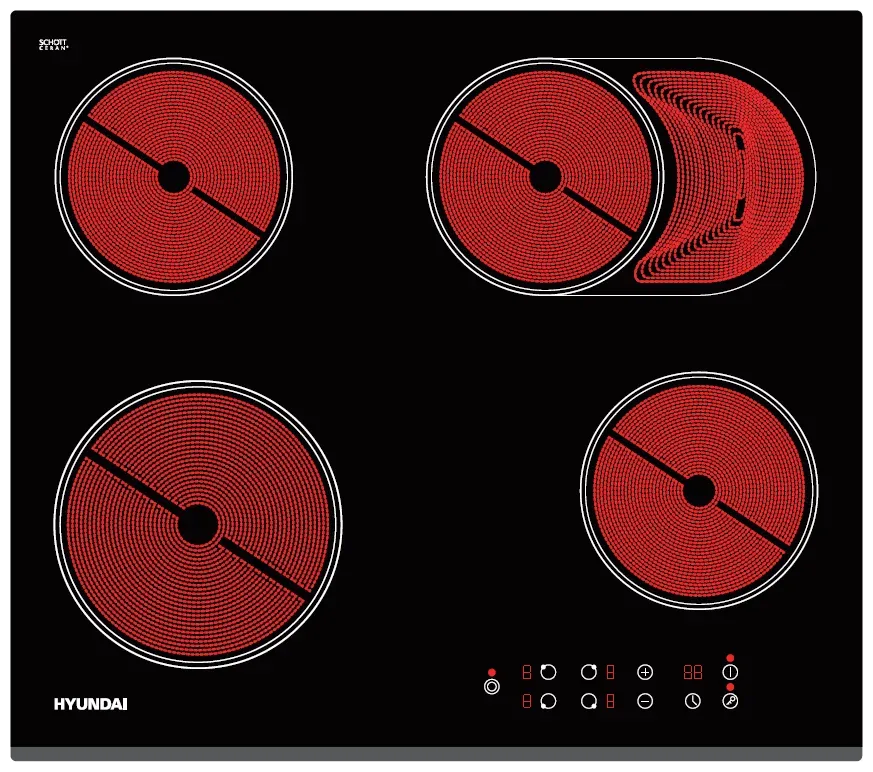Select the front-right burner zone icon

pos(589,701)
